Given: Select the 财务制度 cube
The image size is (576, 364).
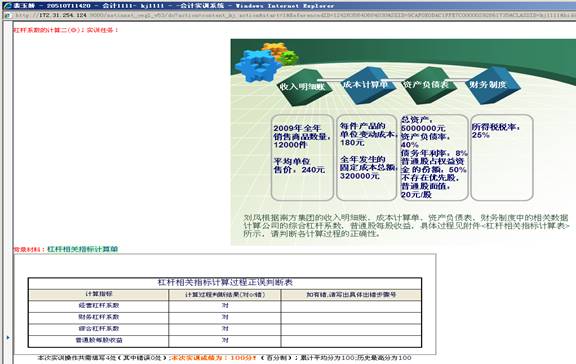Looking at the screenshot, I should (490, 85).
